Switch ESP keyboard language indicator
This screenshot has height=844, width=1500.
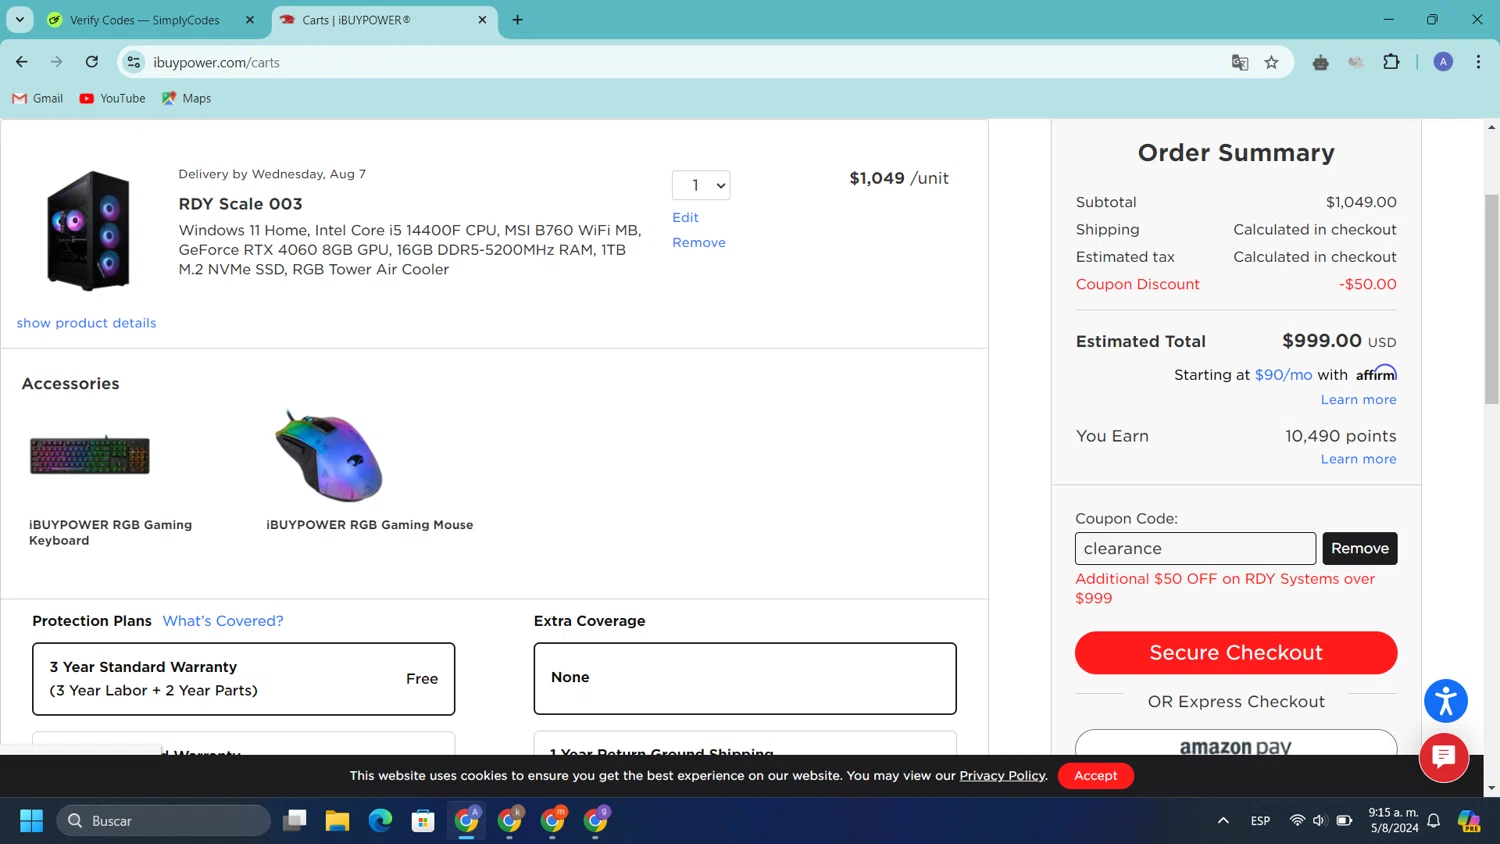(1260, 821)
